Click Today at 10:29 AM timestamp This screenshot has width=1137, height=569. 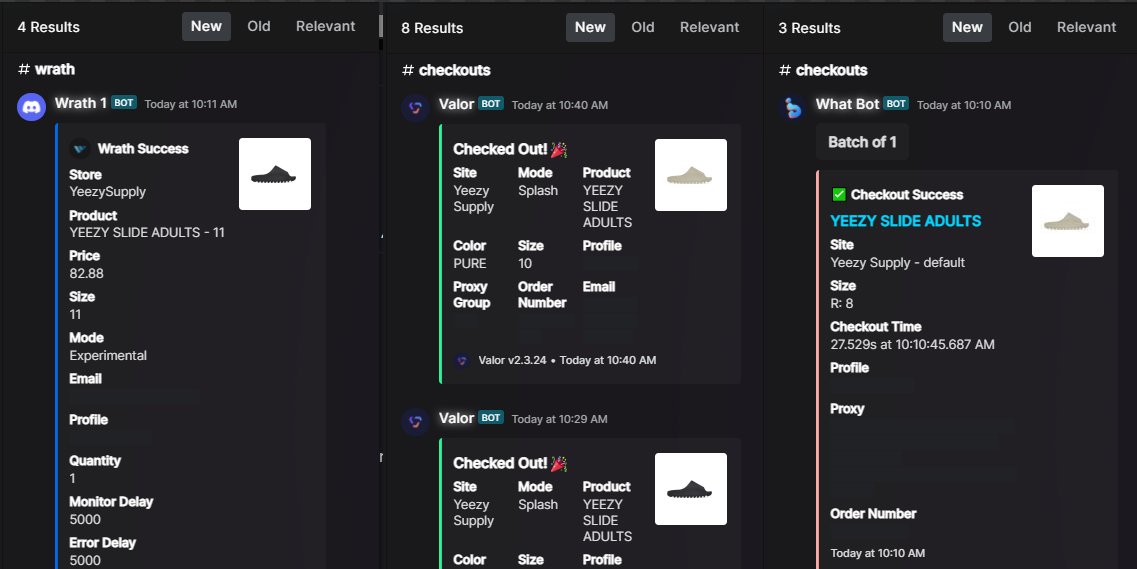click(x=560, y=419)
